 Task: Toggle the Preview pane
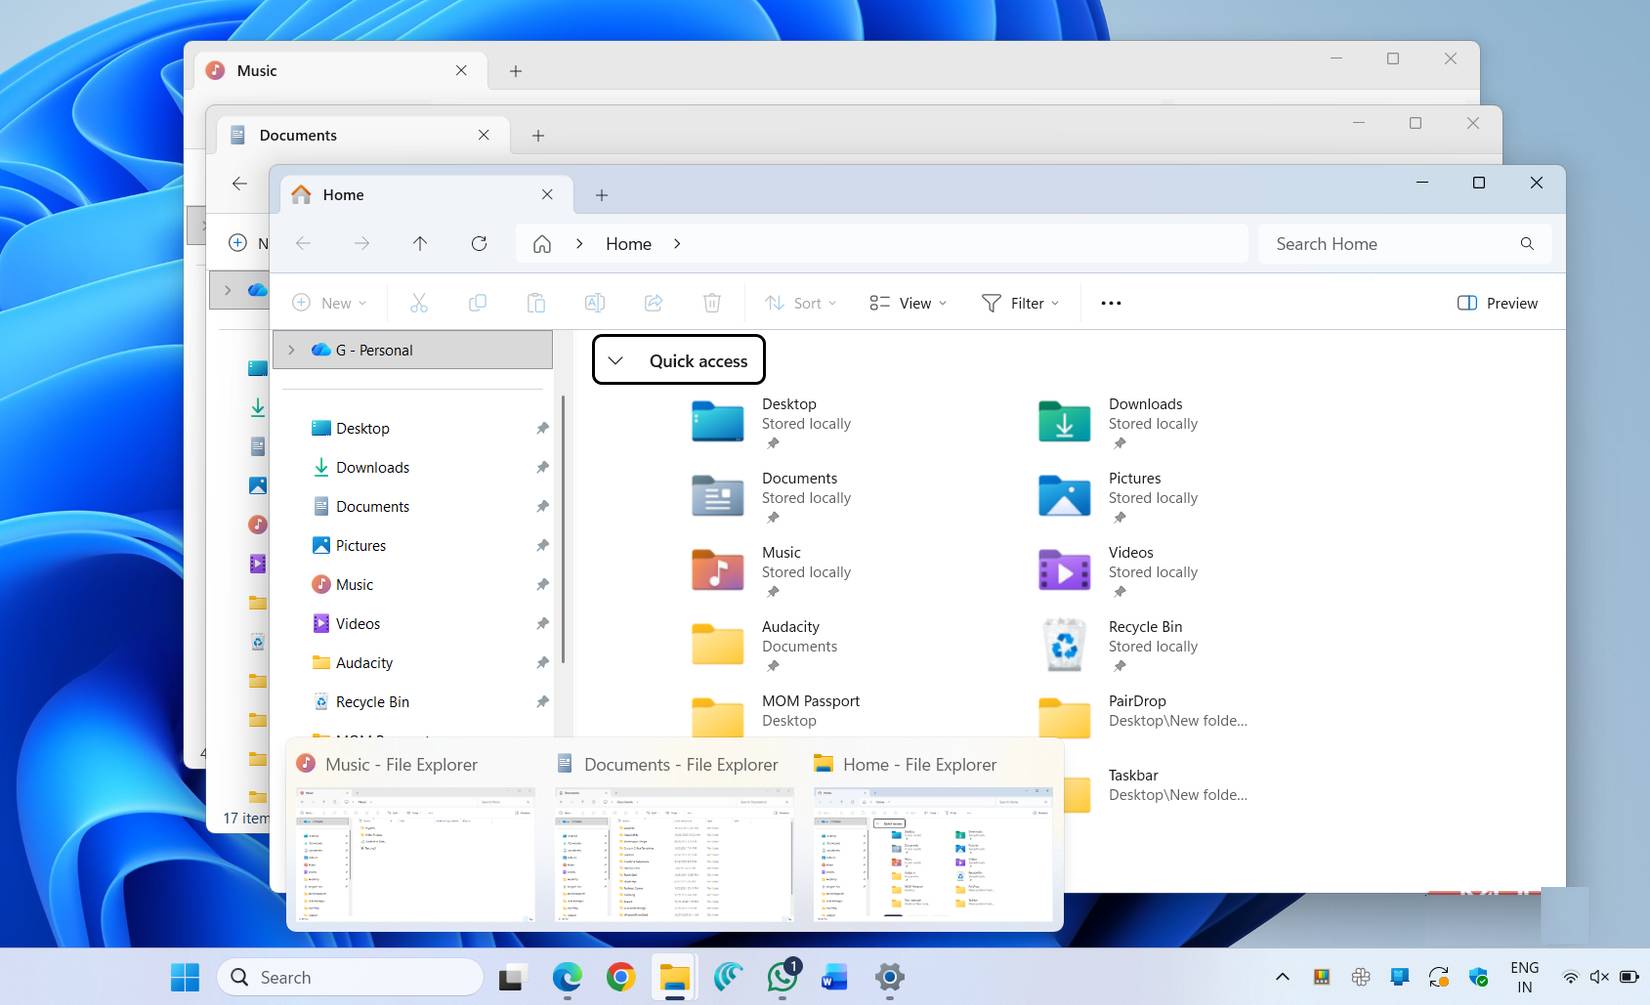(1497, 302)
